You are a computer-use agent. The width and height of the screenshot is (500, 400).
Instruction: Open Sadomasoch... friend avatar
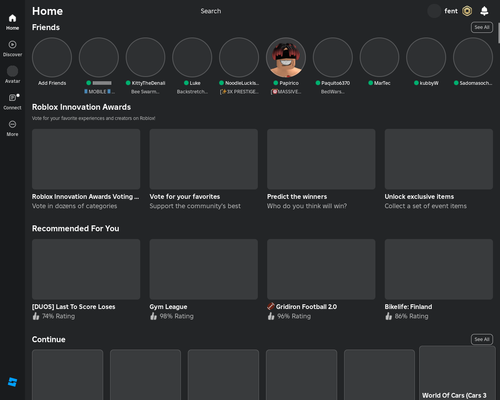pyautogui.click(x=473, y=57)
